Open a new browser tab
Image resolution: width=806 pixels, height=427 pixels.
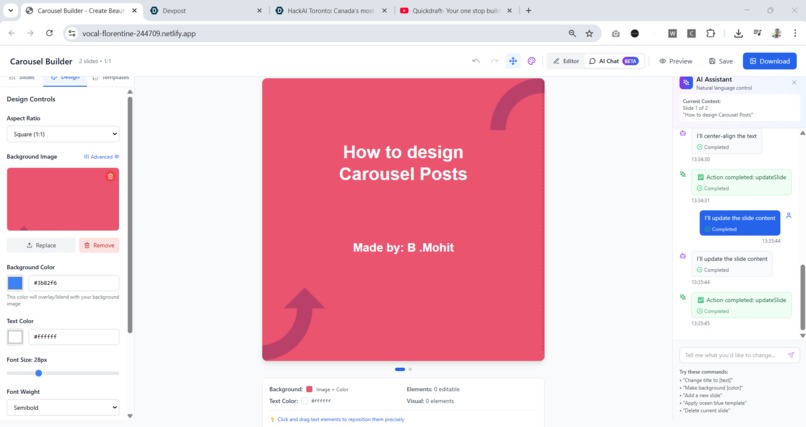tap(528, 10)
